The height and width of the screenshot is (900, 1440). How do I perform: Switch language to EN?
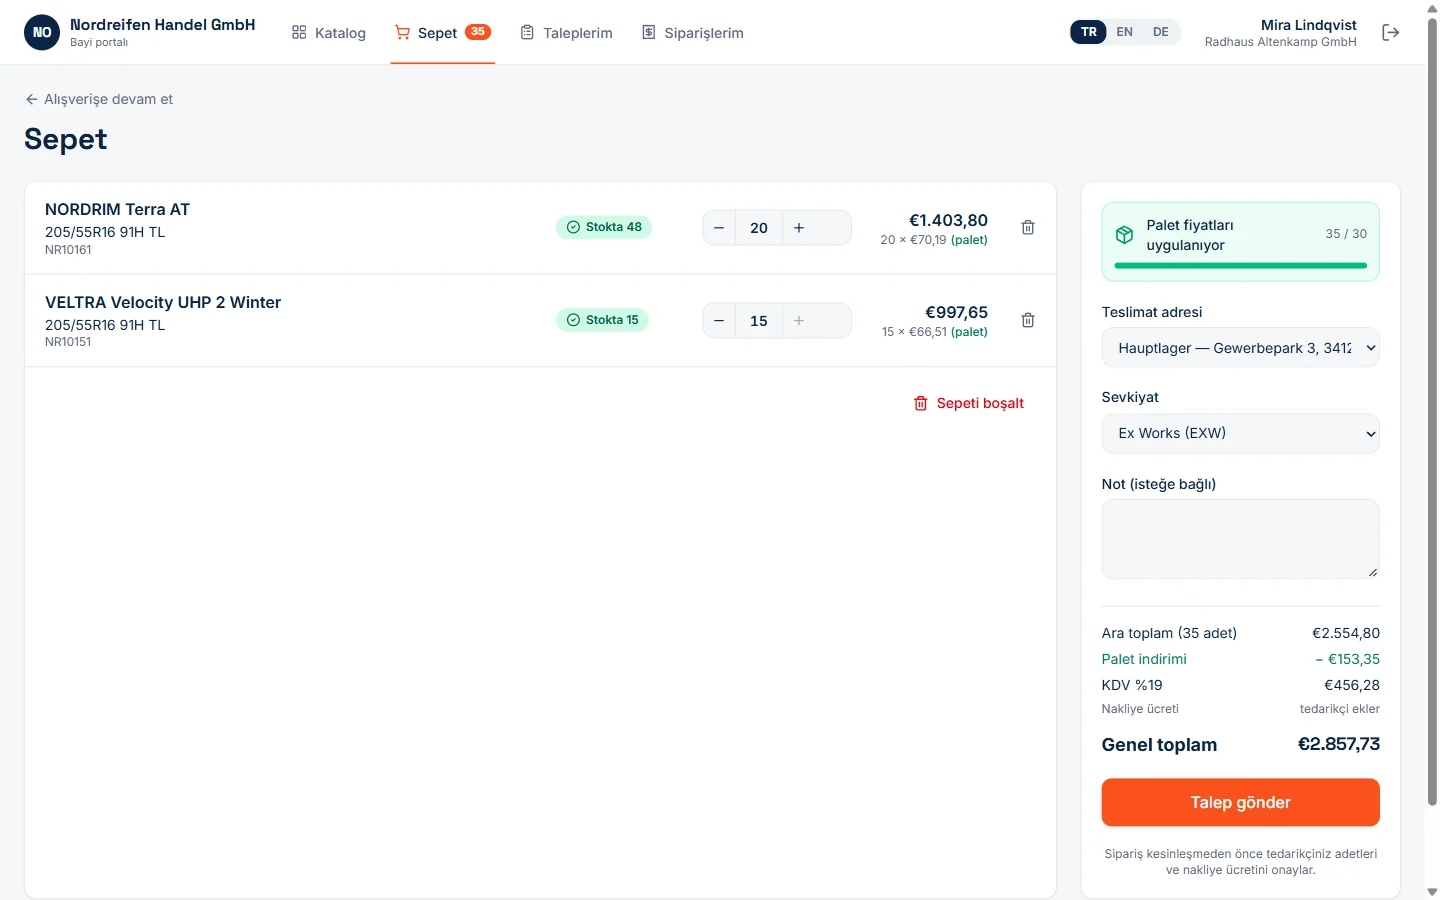[x=1124, y=32]
